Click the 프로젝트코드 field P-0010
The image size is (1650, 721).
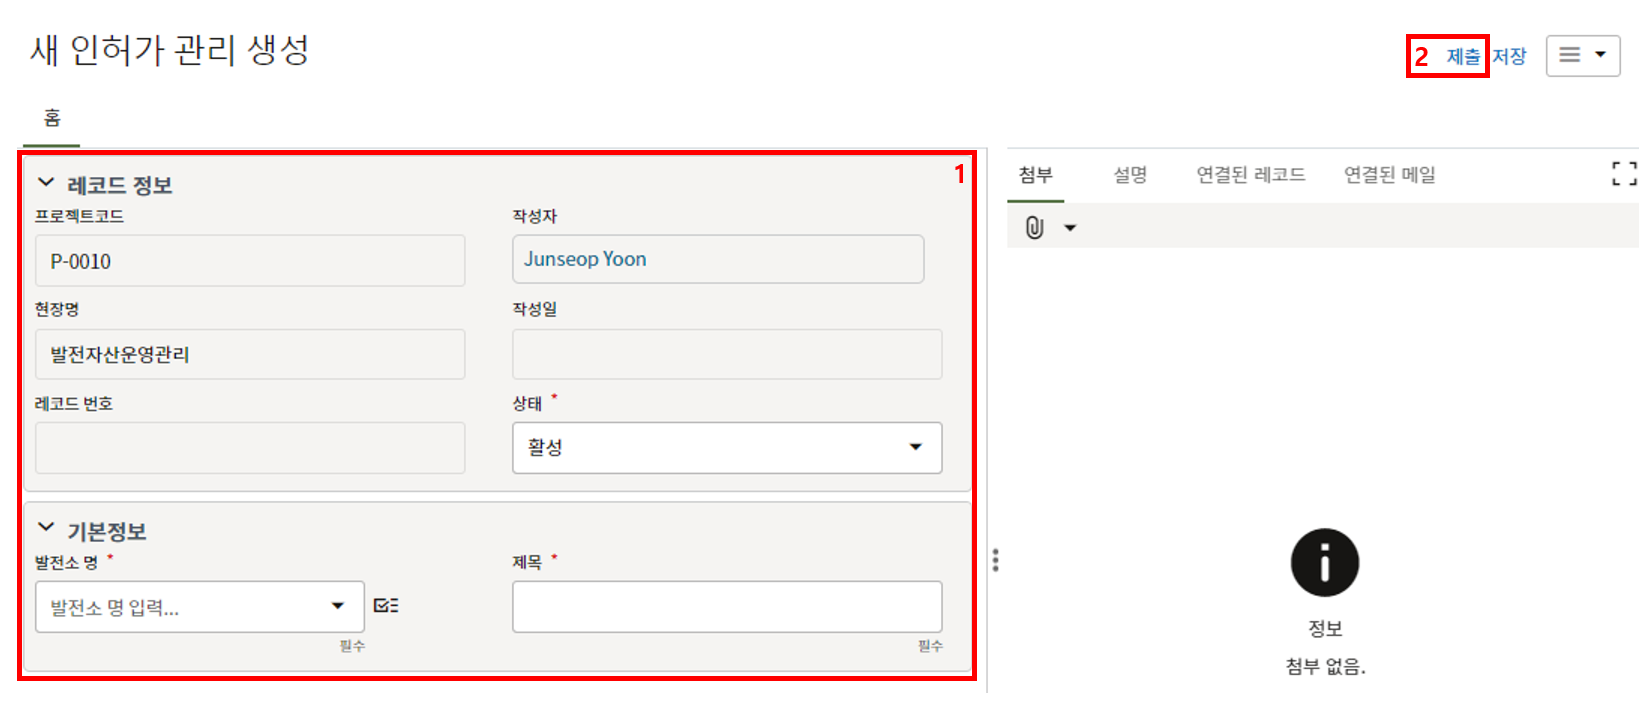pyautogui.click(x=249, y=261)
